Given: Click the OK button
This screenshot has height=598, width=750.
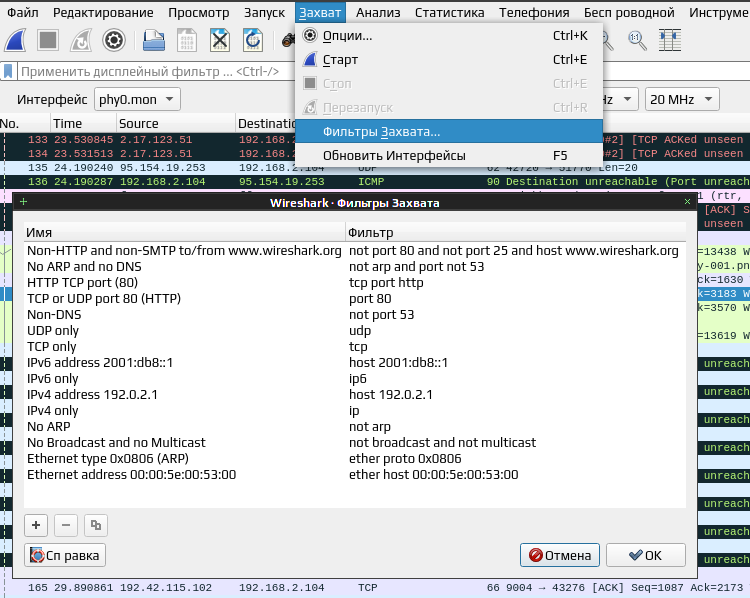Looking at the screenshot, I should click(646, 555).
